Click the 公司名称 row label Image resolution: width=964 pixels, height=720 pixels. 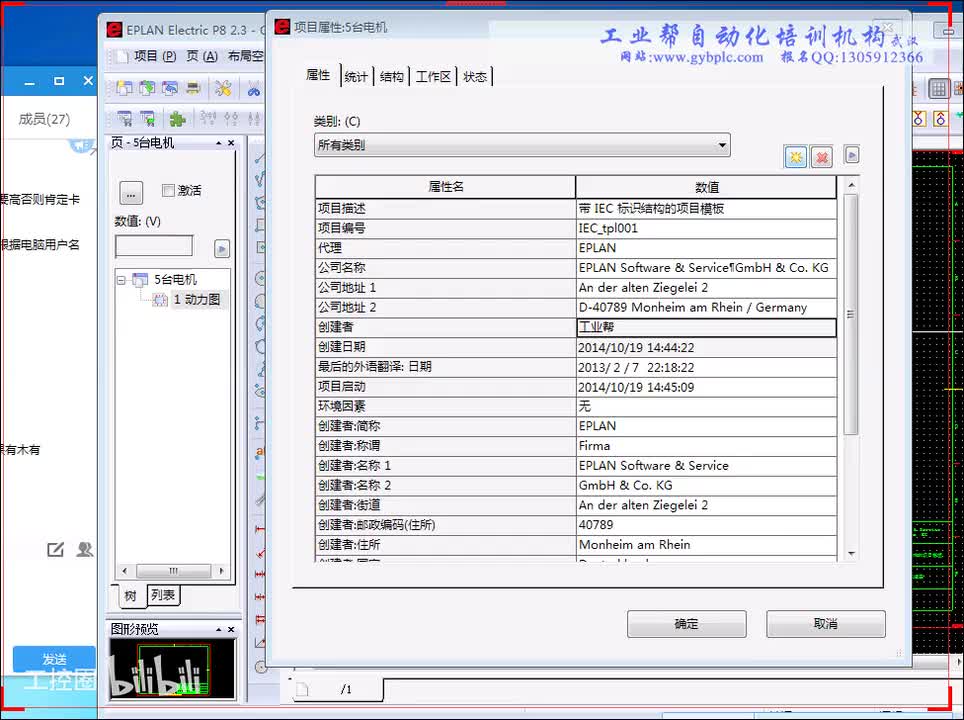pos(342,267)
